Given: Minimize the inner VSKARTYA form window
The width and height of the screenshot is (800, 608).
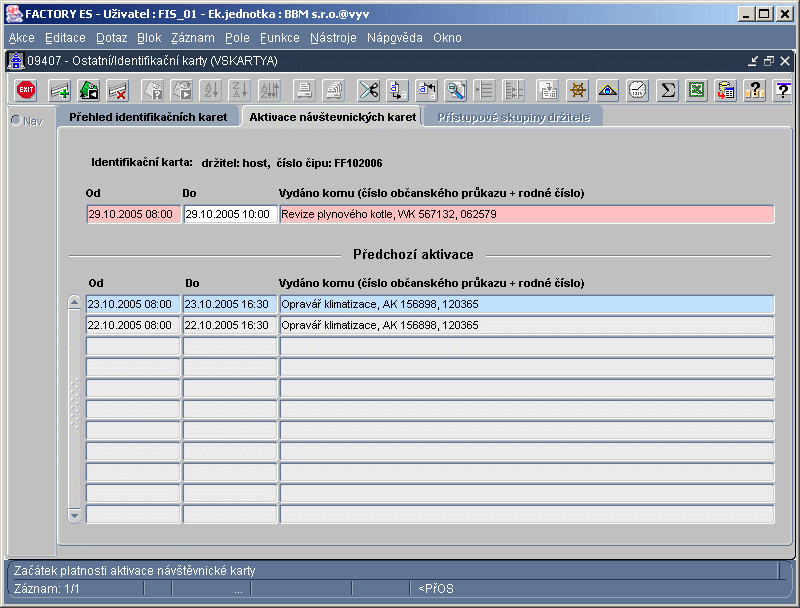Looking at the screenshot, I should pos(753,61).
